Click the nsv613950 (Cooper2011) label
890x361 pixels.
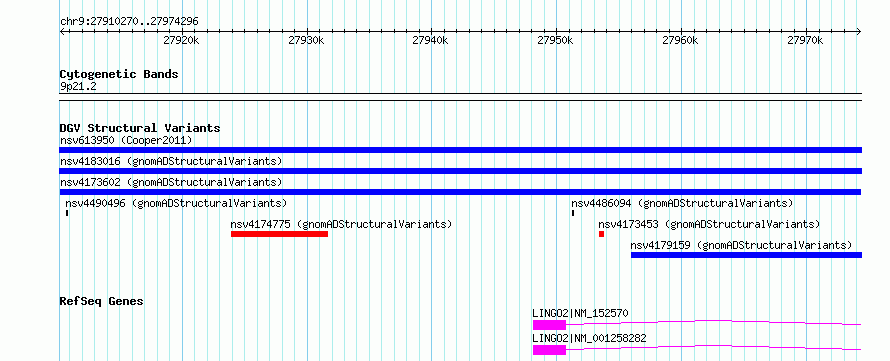pyautogui.click(x=126, y=140)
